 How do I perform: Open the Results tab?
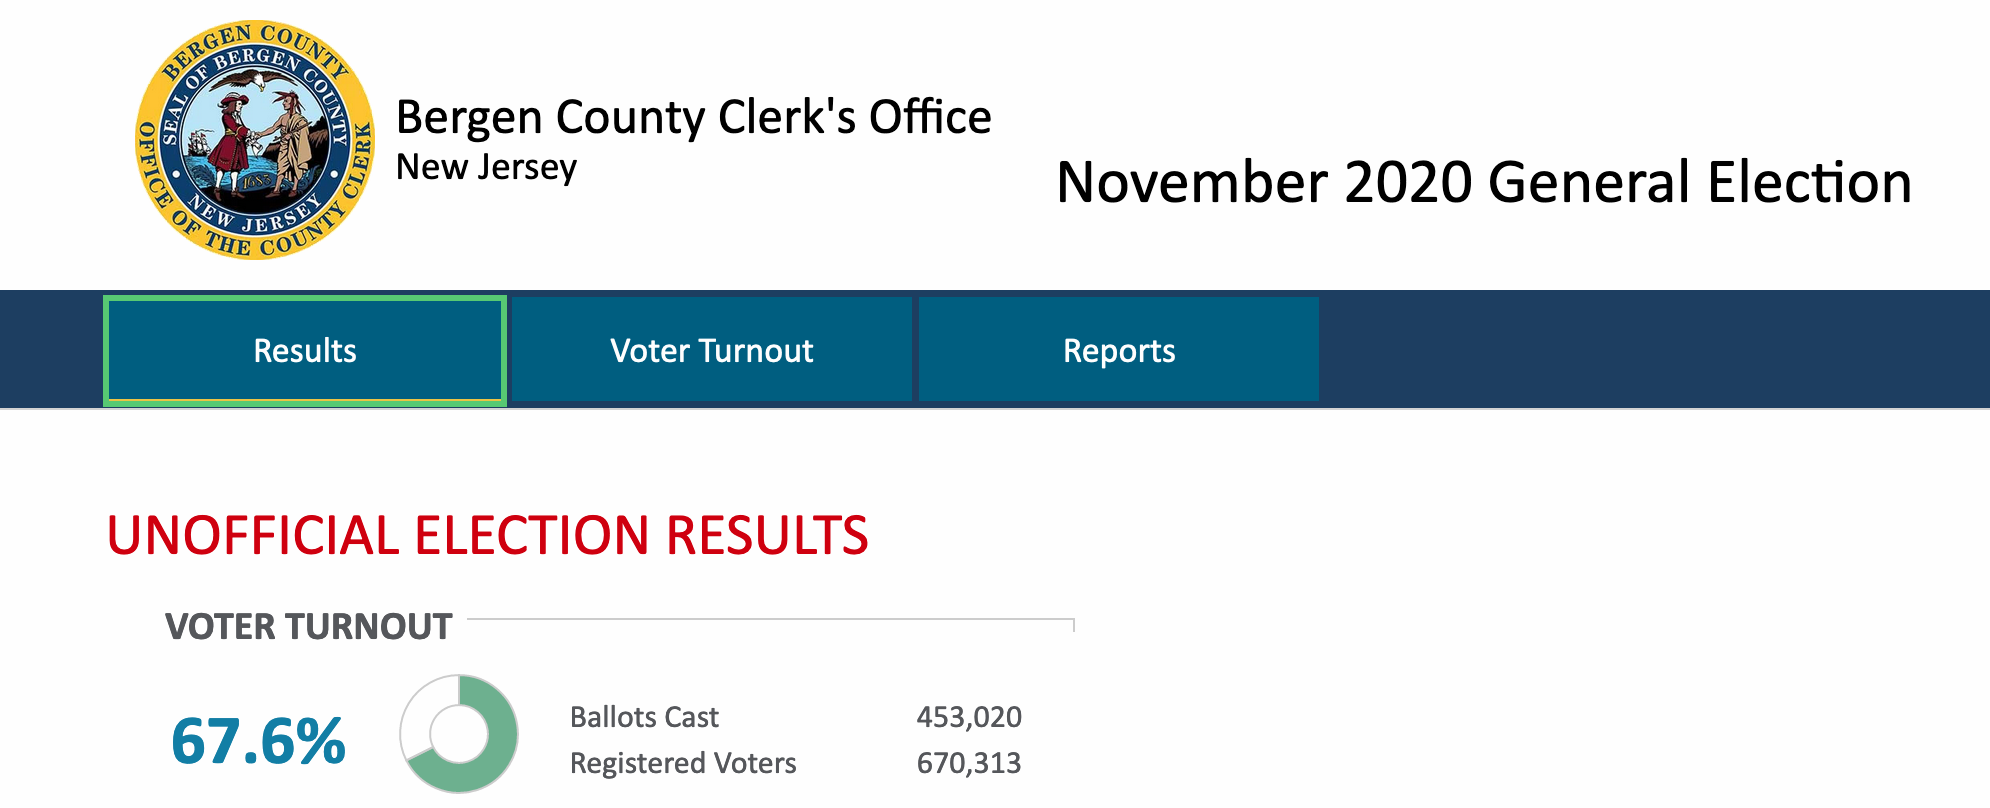click(x=305, y=351)
